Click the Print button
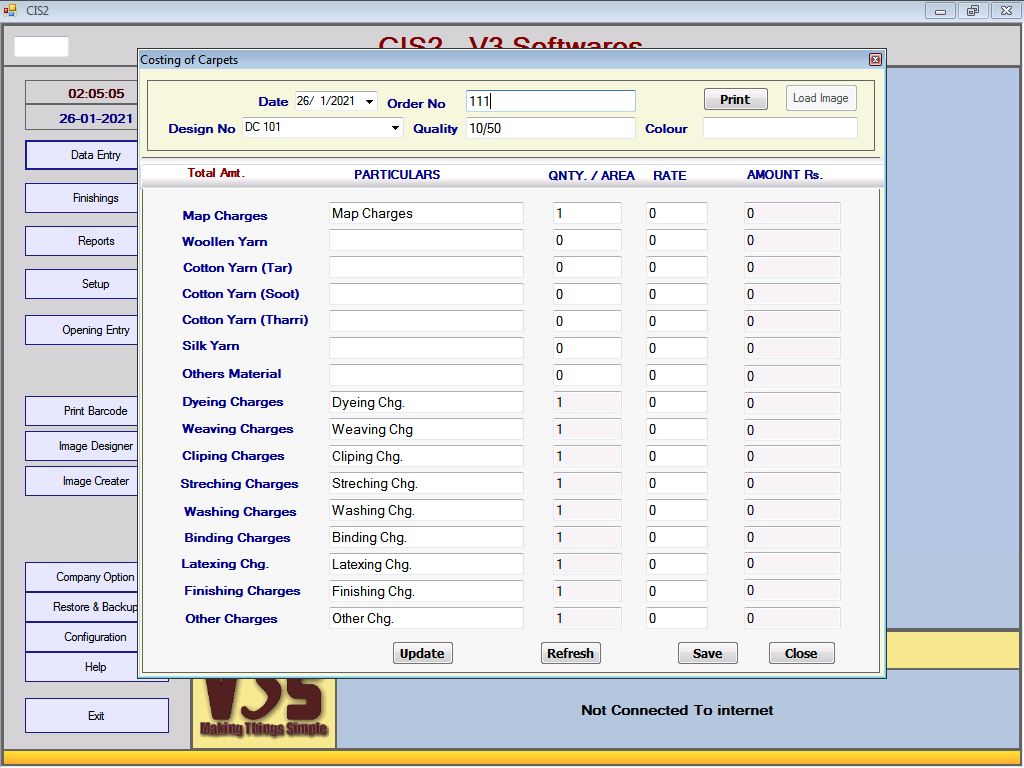 734,99
